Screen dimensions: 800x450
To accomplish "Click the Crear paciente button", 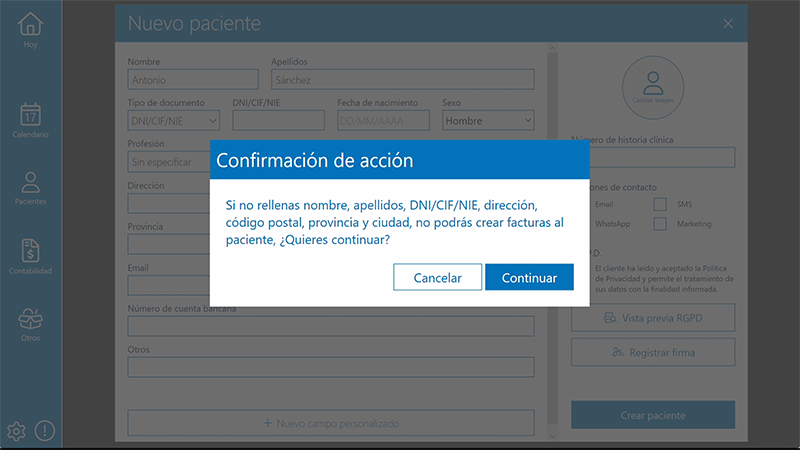I will (x=653, y=415).
